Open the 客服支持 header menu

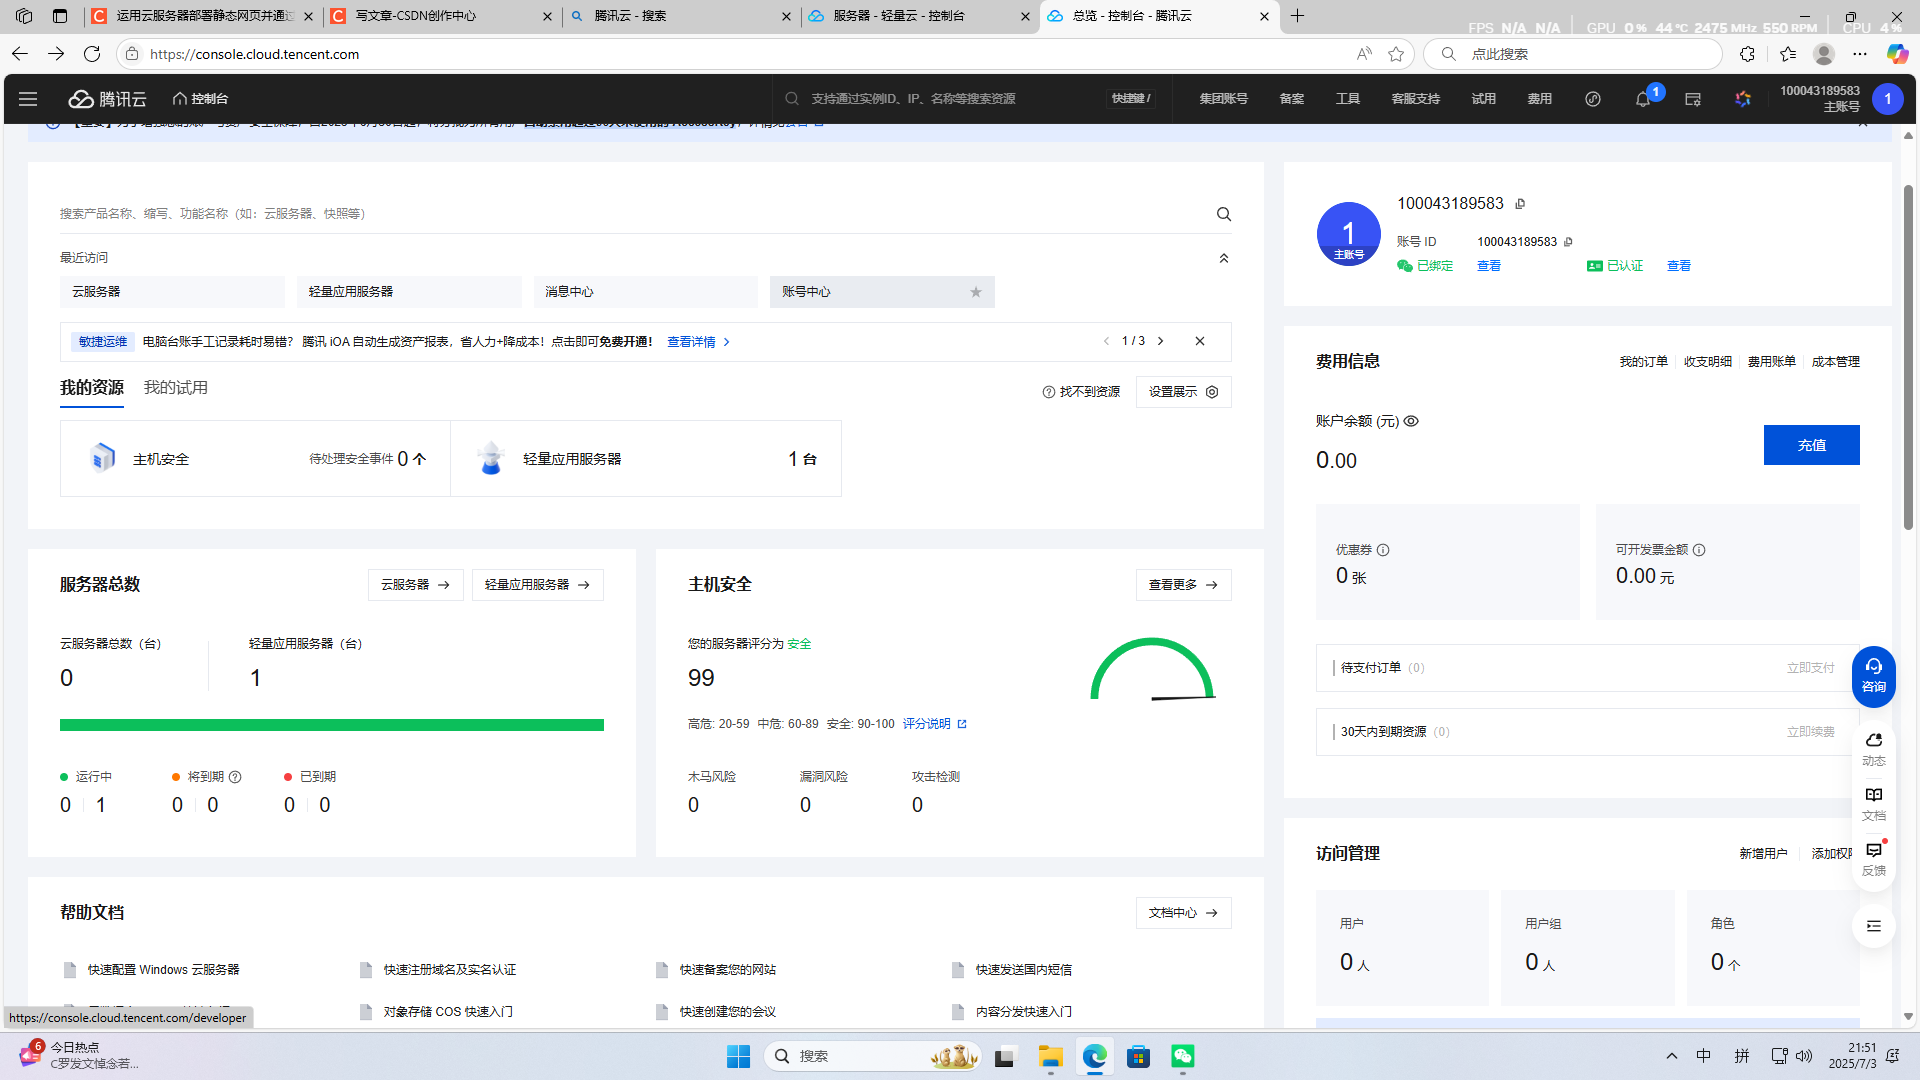pyautogui.click(x=1415, y=99)
